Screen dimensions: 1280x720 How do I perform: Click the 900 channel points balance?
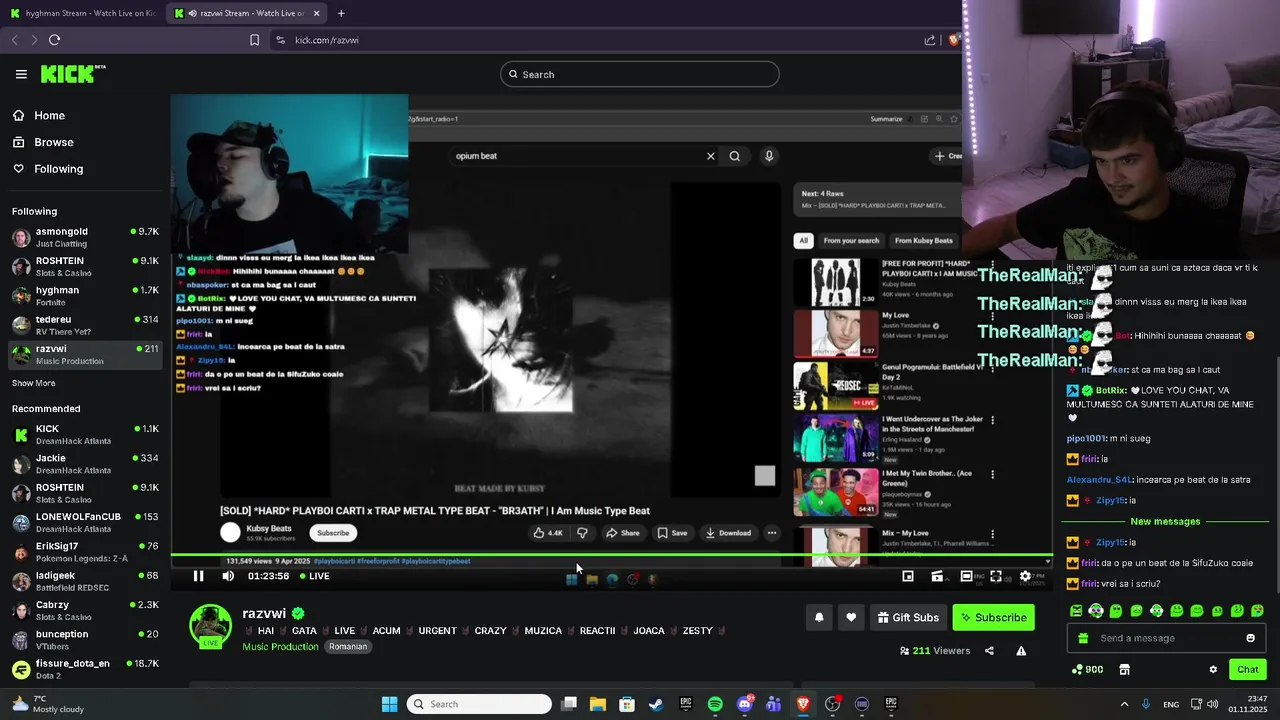point(1087,669)
